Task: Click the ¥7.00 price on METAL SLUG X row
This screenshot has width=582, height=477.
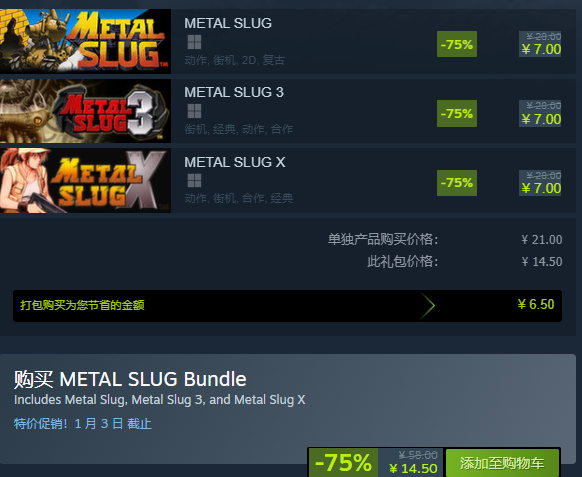Action: [541, 188]
